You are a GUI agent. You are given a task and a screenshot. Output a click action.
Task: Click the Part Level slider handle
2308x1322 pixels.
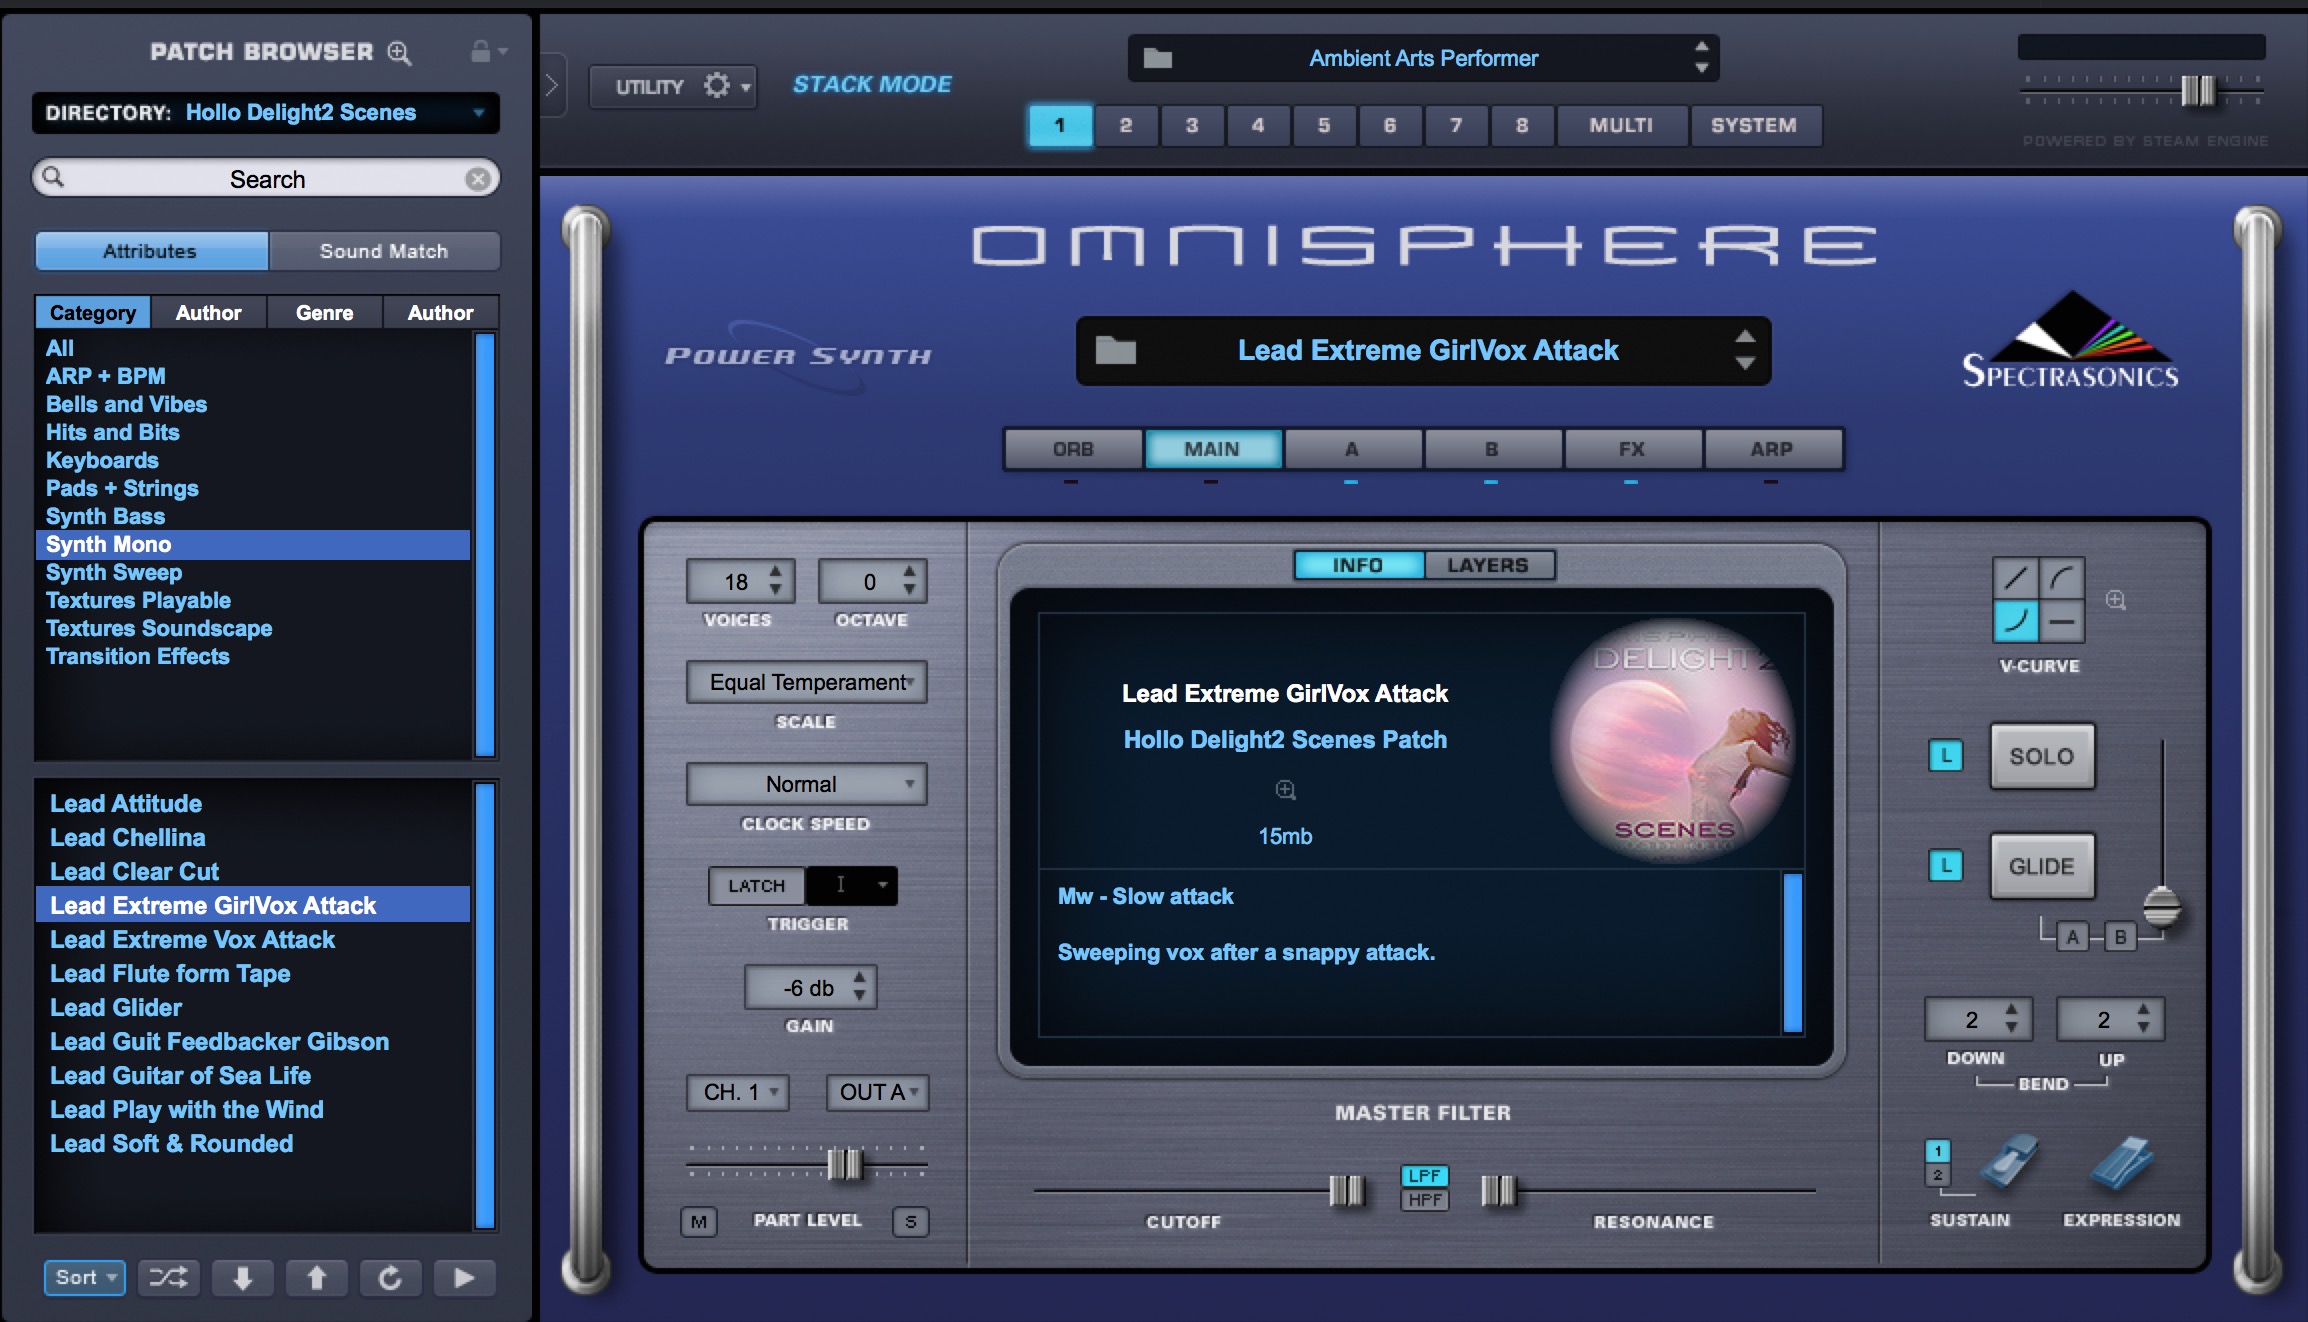click(x=845, y=1164)
